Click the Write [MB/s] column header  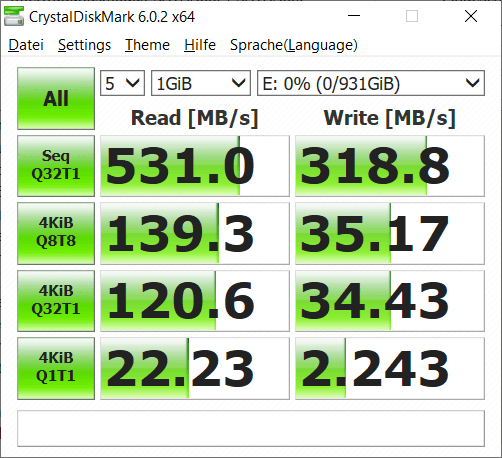click(x=390, y=118)
